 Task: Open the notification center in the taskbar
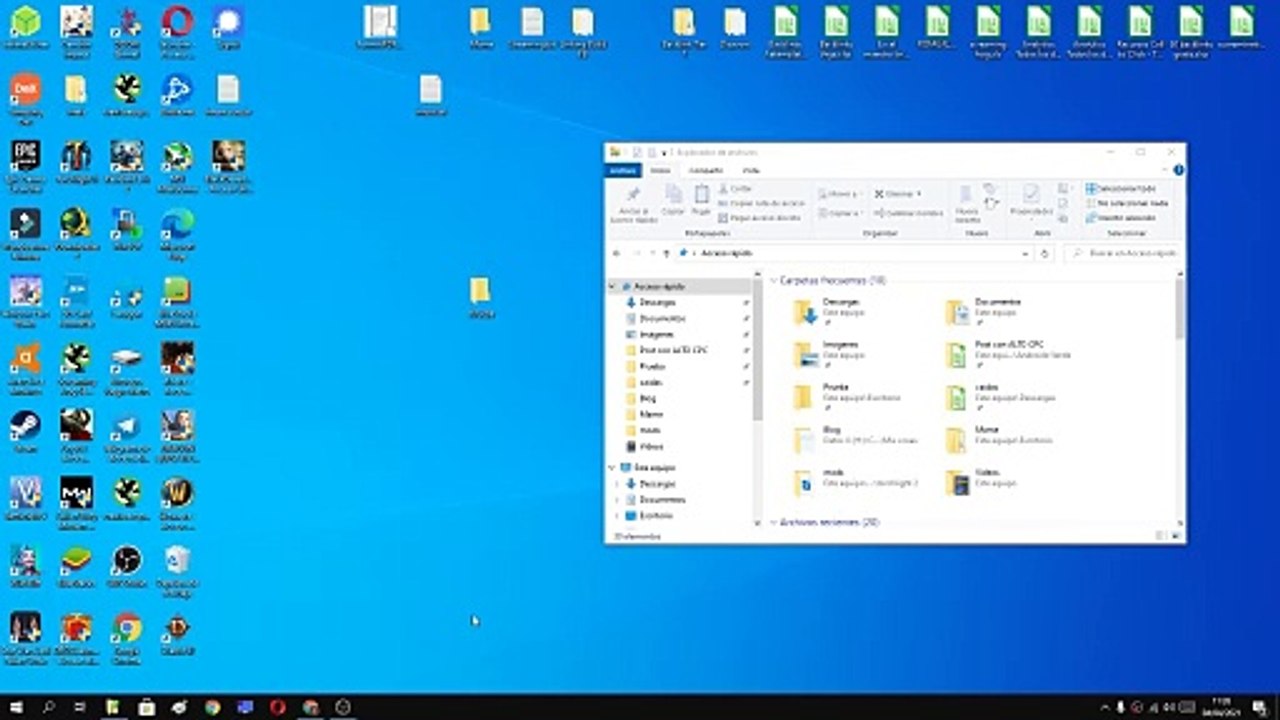(1262, 707)
